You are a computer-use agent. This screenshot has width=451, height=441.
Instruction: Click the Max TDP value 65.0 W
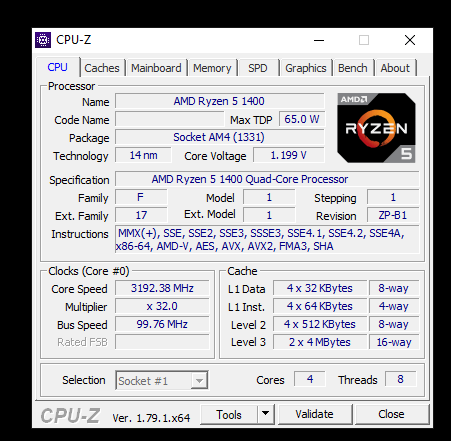pyautogui.click(x=302, y=119)
